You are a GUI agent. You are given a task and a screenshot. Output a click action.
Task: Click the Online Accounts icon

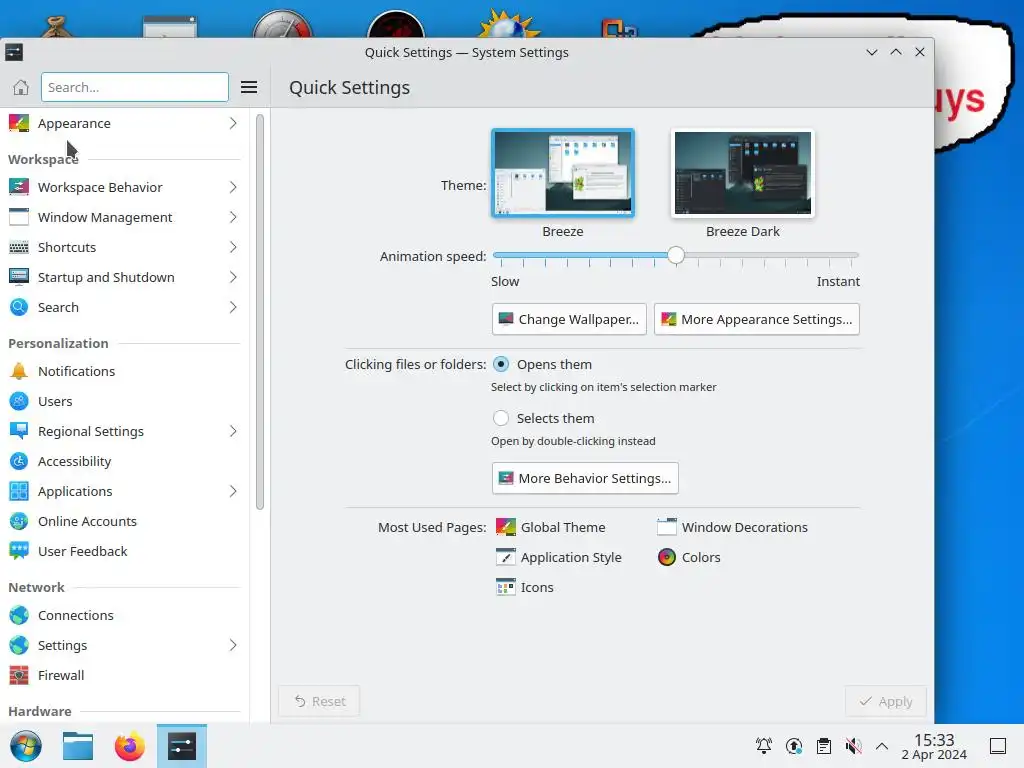19,521
